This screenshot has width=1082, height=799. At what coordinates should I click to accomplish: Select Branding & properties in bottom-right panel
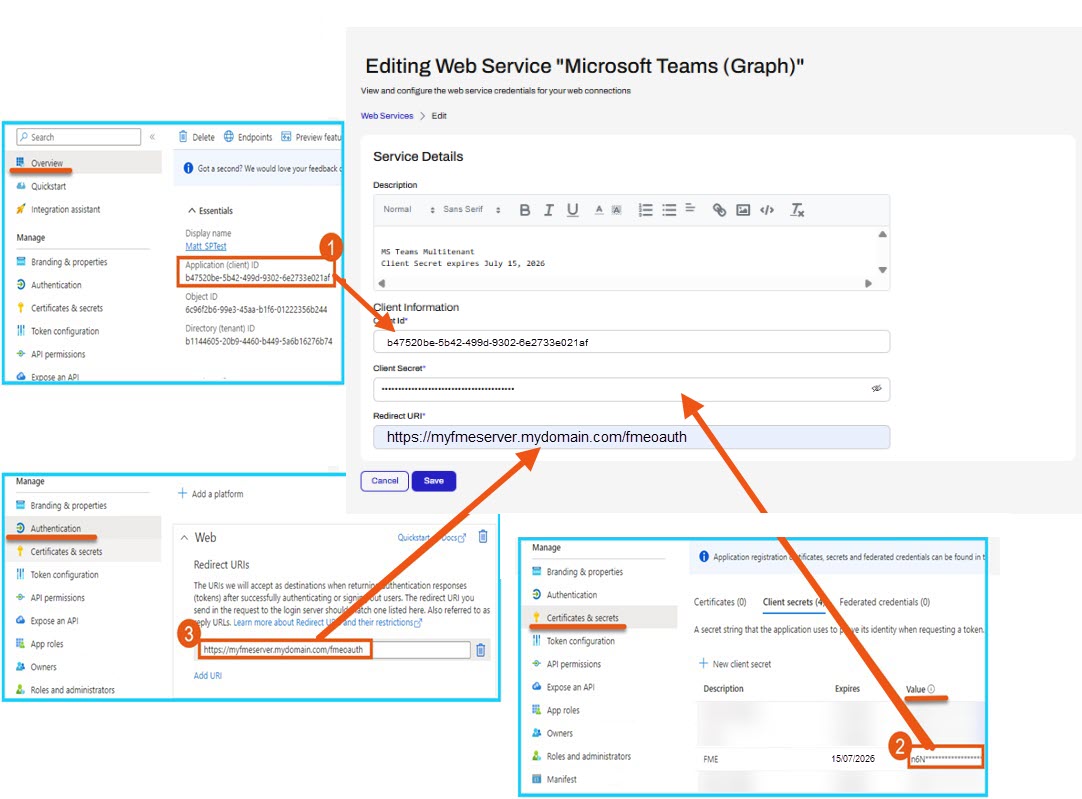click(584, 572)
